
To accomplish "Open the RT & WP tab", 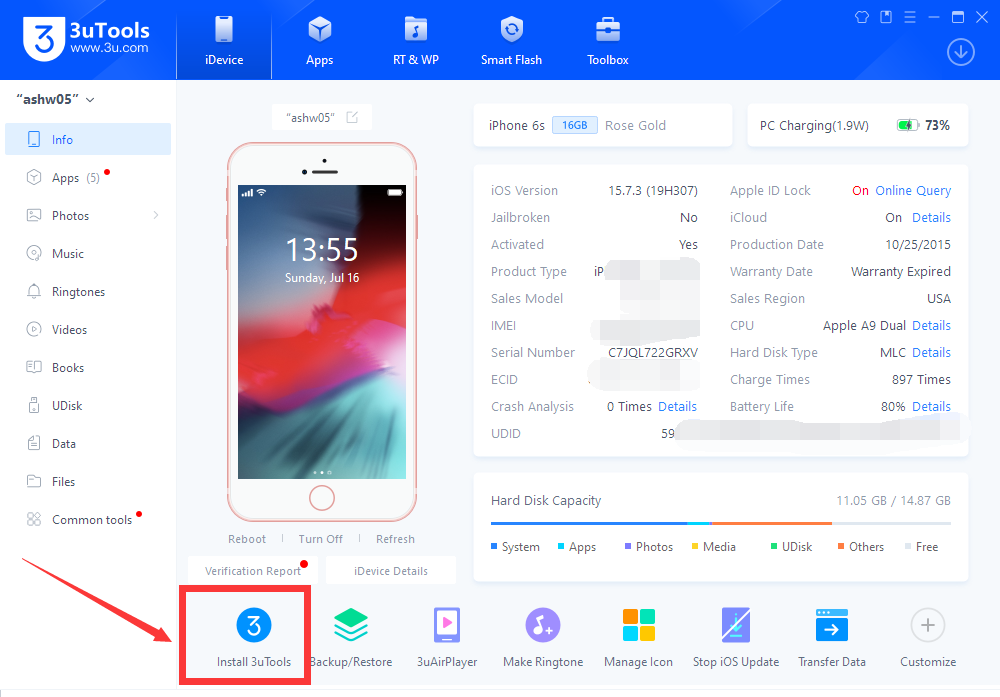I will pos(416,40).
